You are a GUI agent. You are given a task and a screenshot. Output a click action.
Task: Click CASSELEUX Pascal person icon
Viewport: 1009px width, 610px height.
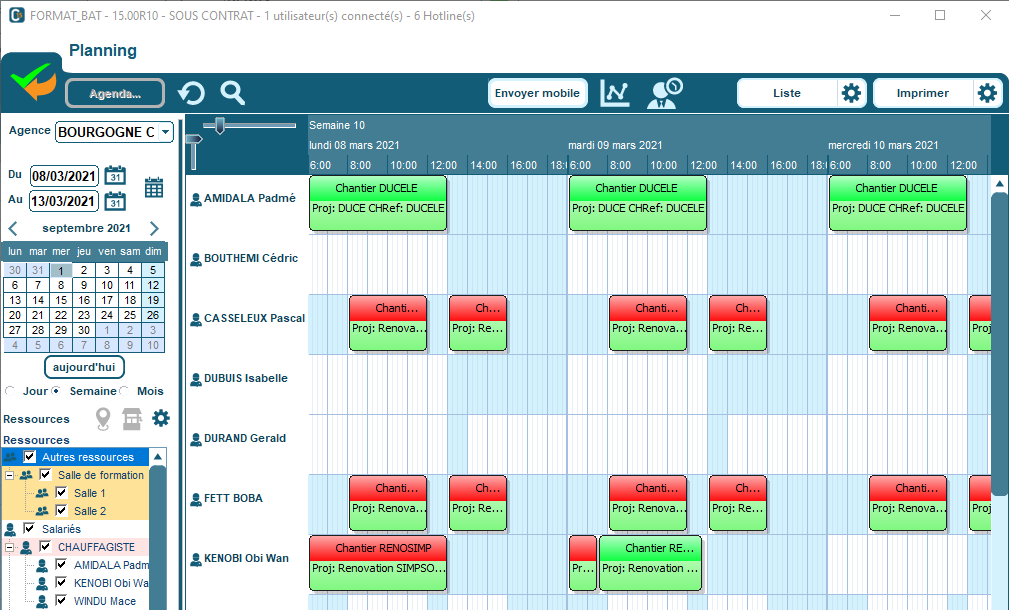point(196,319)
